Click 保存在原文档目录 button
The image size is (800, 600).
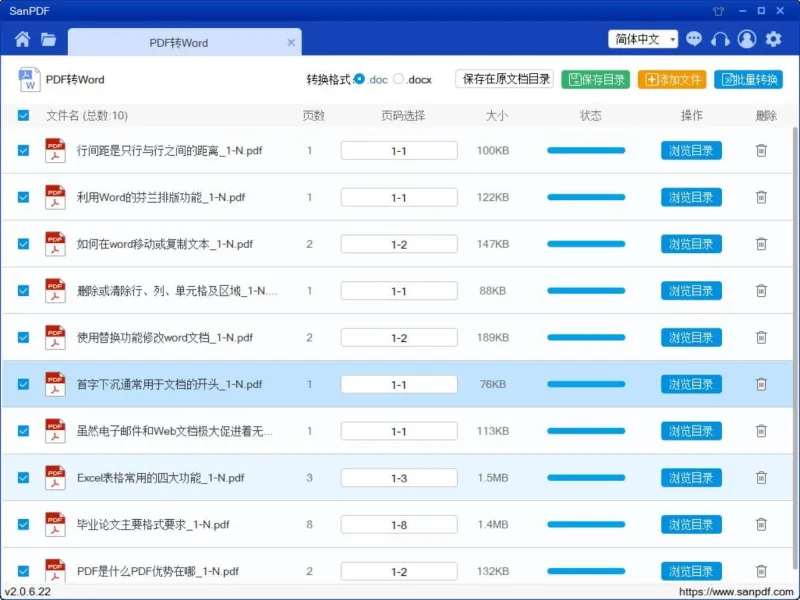(505, 79)
